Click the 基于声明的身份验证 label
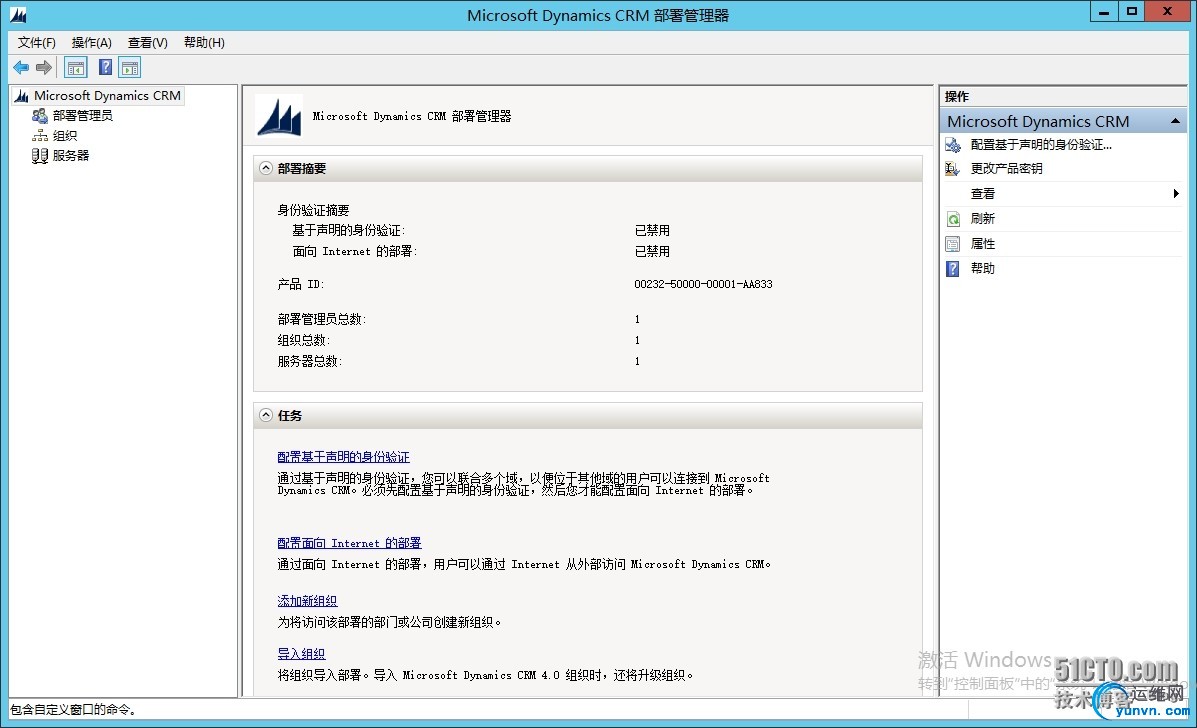Image resolution: width=1197 pixels, height=728 pixels. (348, 230)
